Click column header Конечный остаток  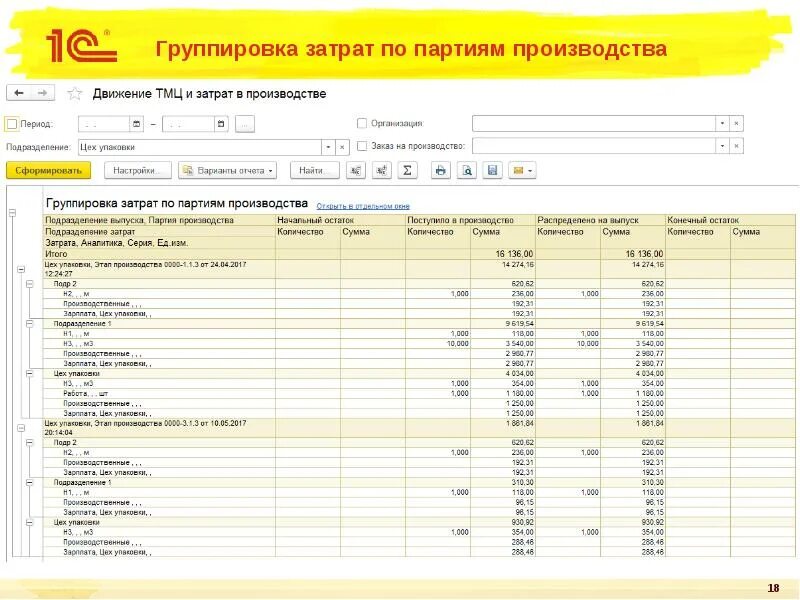[x=703, y=220]
